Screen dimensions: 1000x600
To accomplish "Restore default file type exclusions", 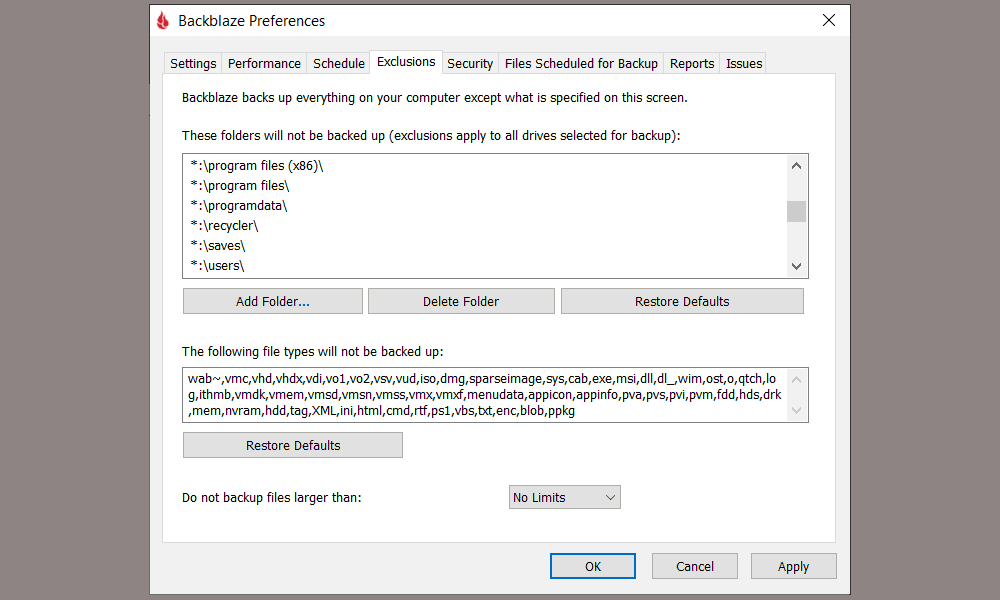I will click(293, 445).
